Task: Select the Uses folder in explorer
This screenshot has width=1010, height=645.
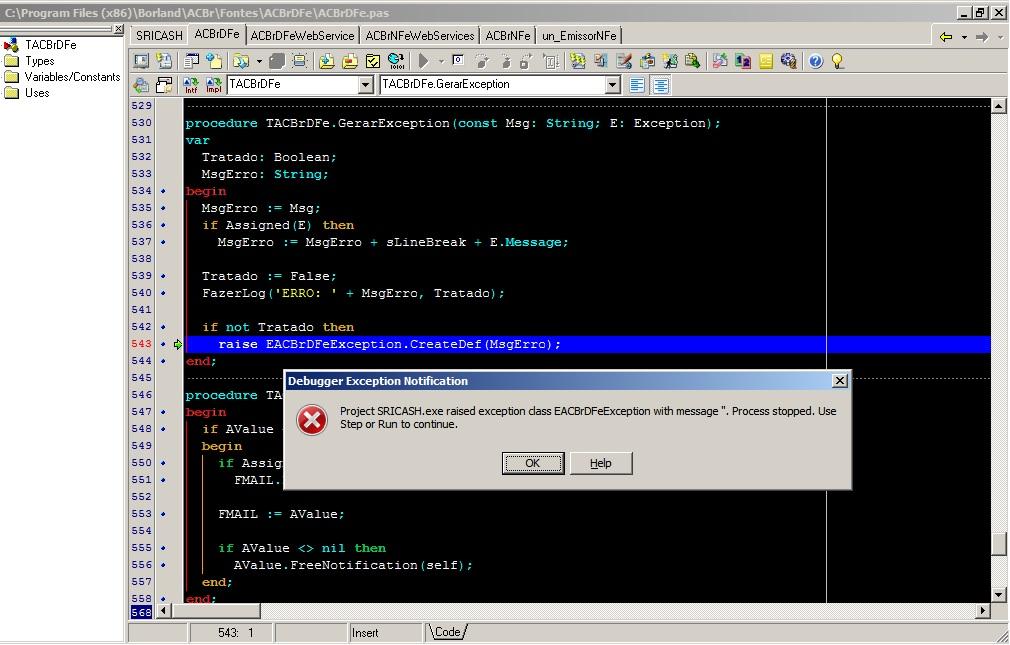Action: (x=37, y=93)
